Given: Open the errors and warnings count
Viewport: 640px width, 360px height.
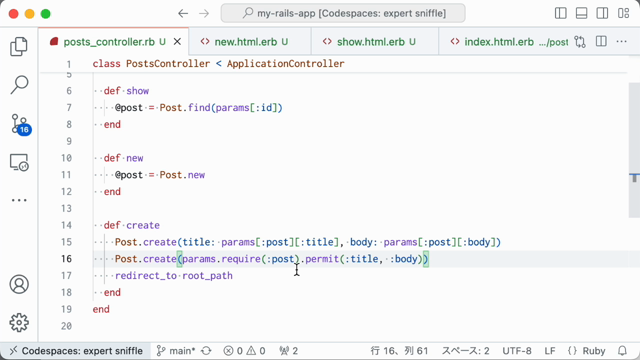Looking at the screenshot, I should [244, 351].
